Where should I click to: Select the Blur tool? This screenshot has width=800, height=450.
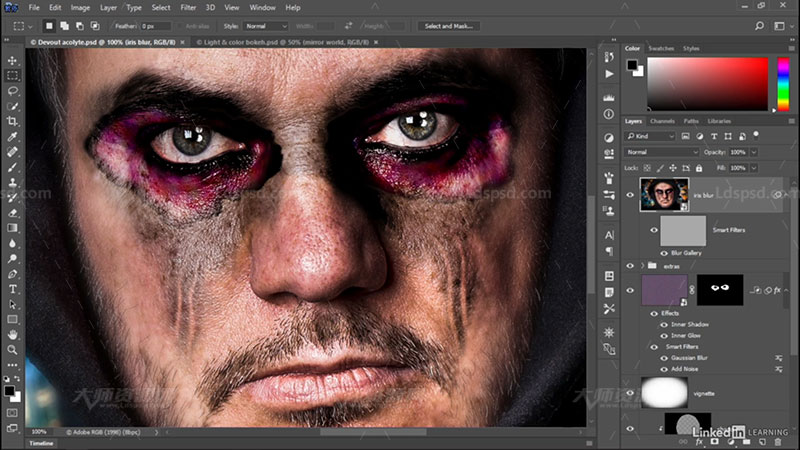tap(12, 243)
